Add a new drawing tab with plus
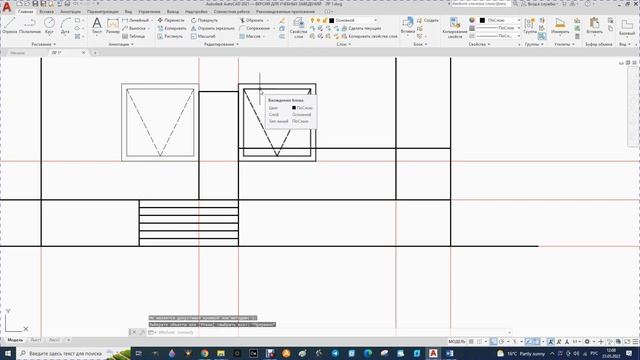Viewport: 640px width, 360px height. coord(95,53)
